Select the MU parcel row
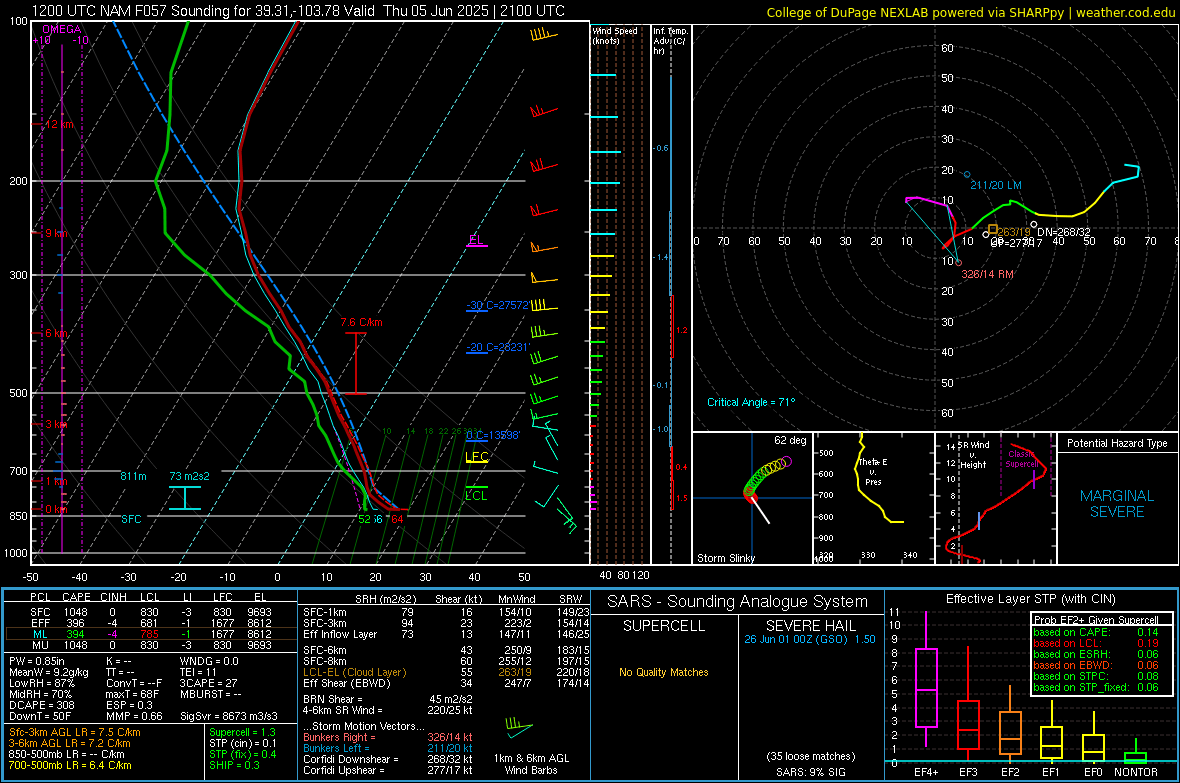The height and width of the screenshot is (783, 1180). point(151,644)
